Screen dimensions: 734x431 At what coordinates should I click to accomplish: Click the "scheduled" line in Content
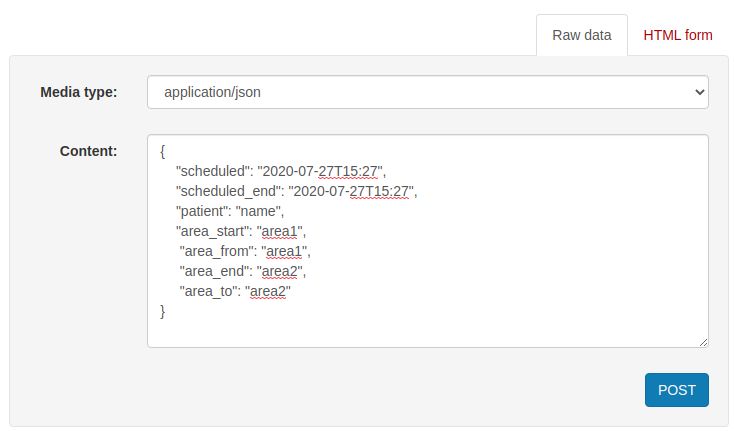pyautogui.click(x=281, y=171)
